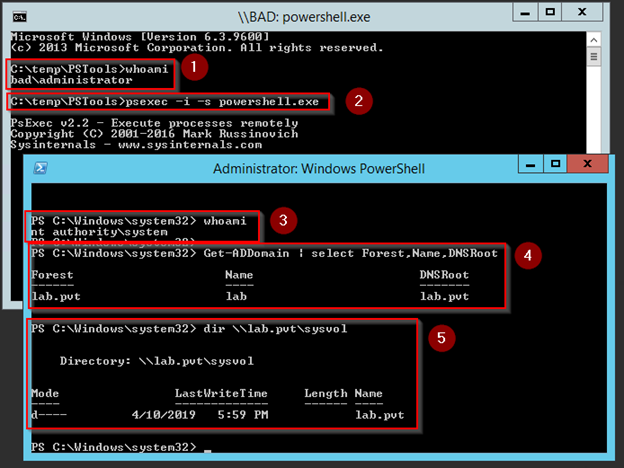Click the scroll-up arrow in the \\BAD window
This screenshot has width=624, height=468.
(x=594, y=40)
